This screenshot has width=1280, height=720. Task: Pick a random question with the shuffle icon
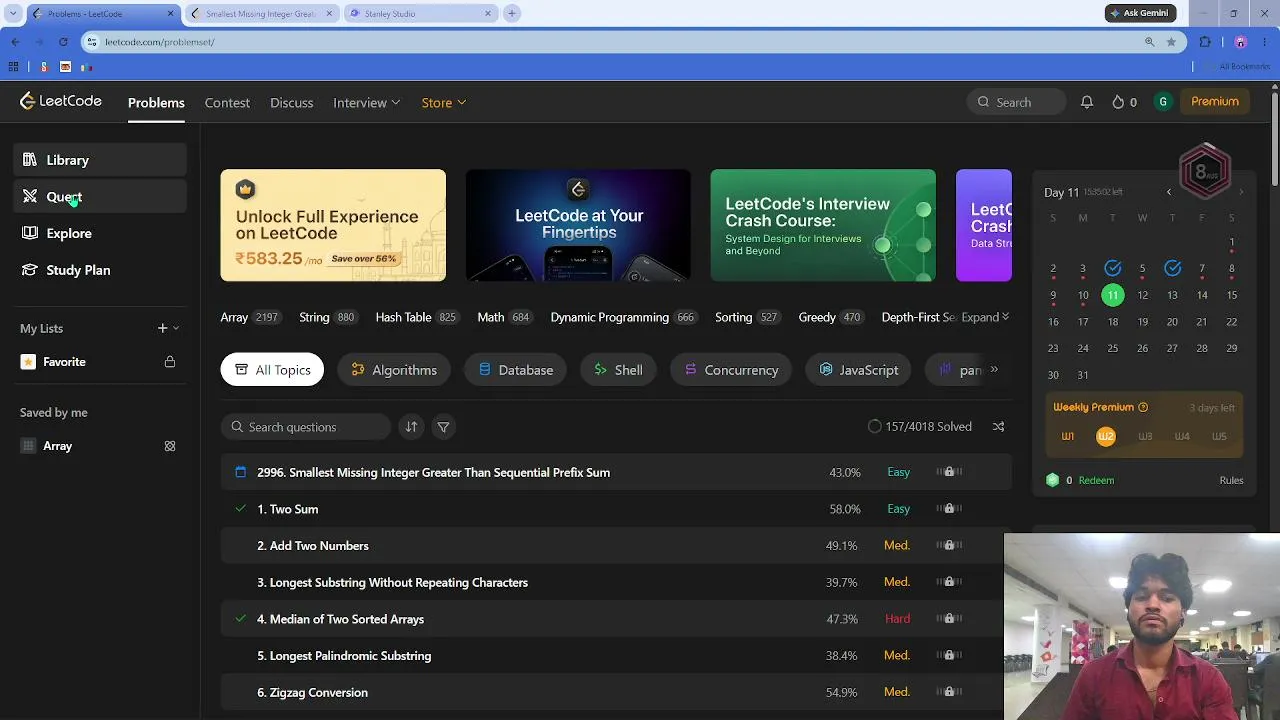(x=998, y=427)
